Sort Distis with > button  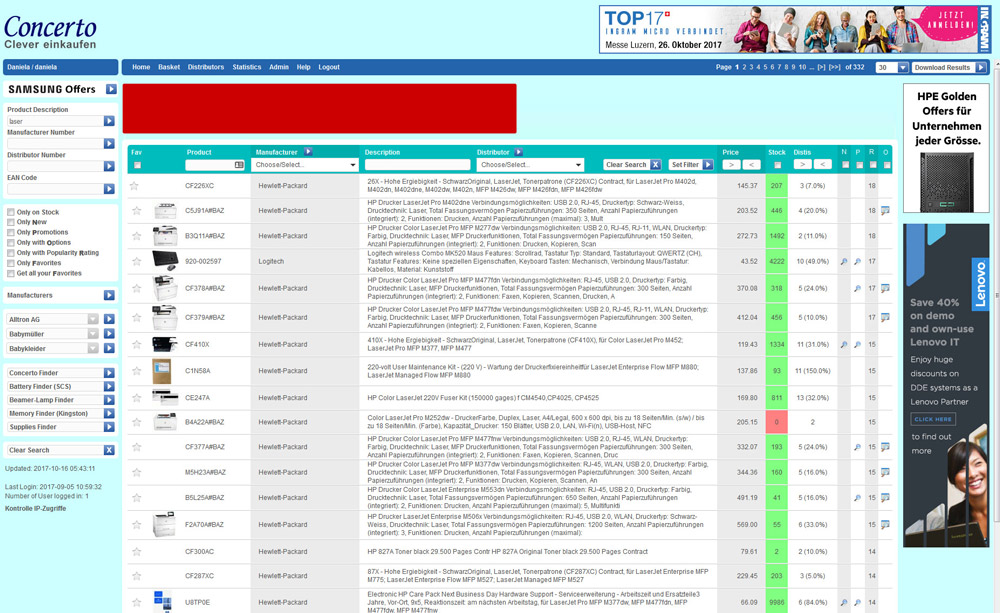(x=802, y=165)
